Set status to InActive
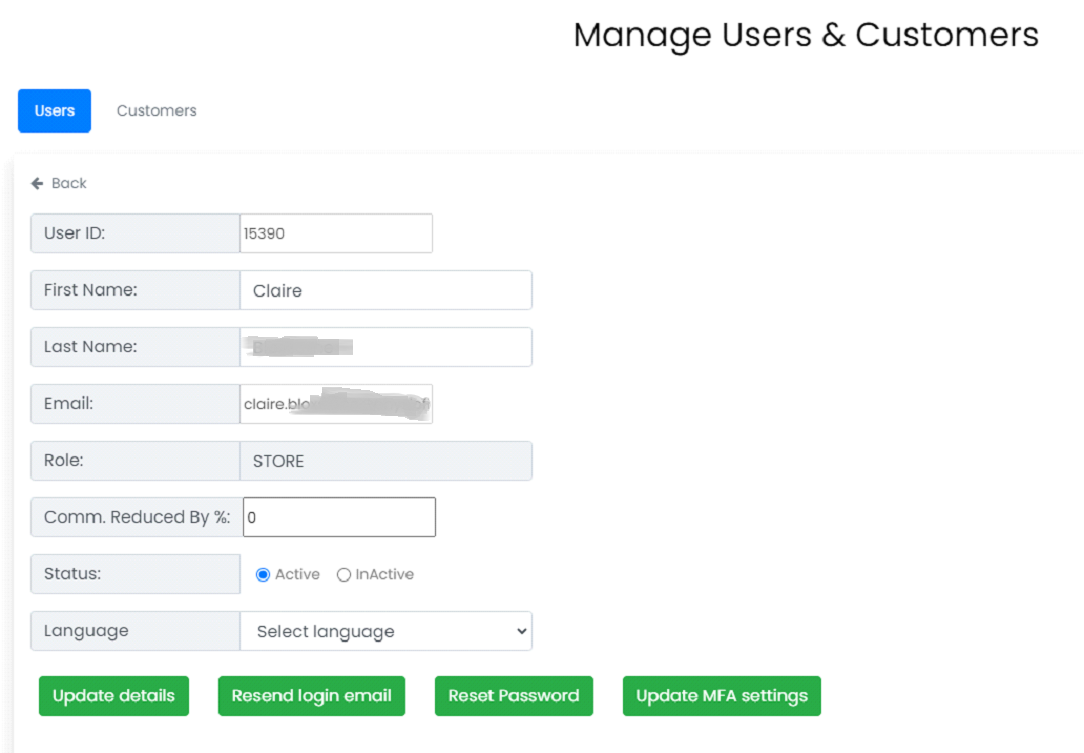The width and height of the screenshot is (1084, 753). point(344,575)
